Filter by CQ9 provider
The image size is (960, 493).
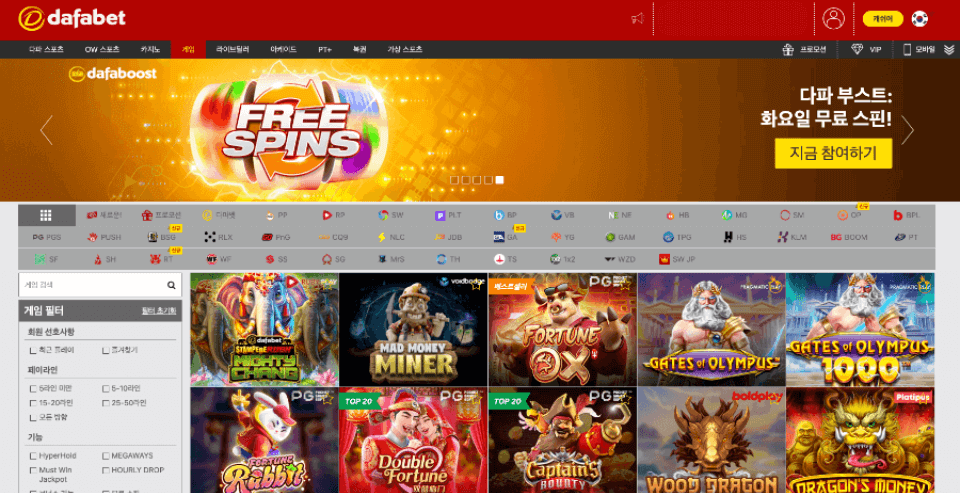(334, 237)
